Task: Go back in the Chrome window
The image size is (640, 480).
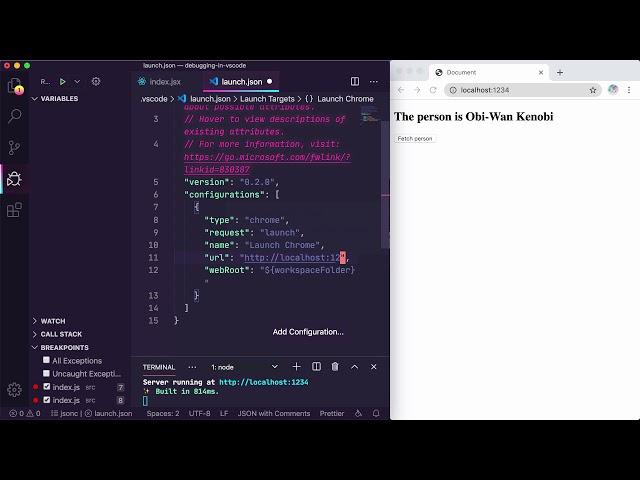Action: tap(401, 90)
